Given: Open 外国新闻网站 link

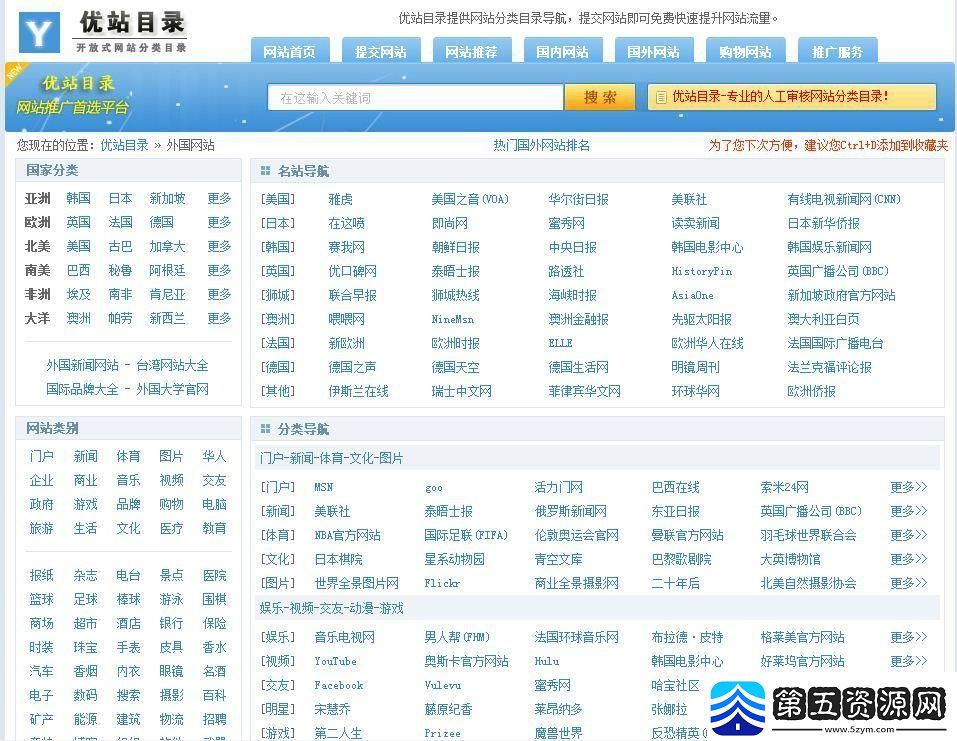Looking at the screenshot, I should 82,365.
